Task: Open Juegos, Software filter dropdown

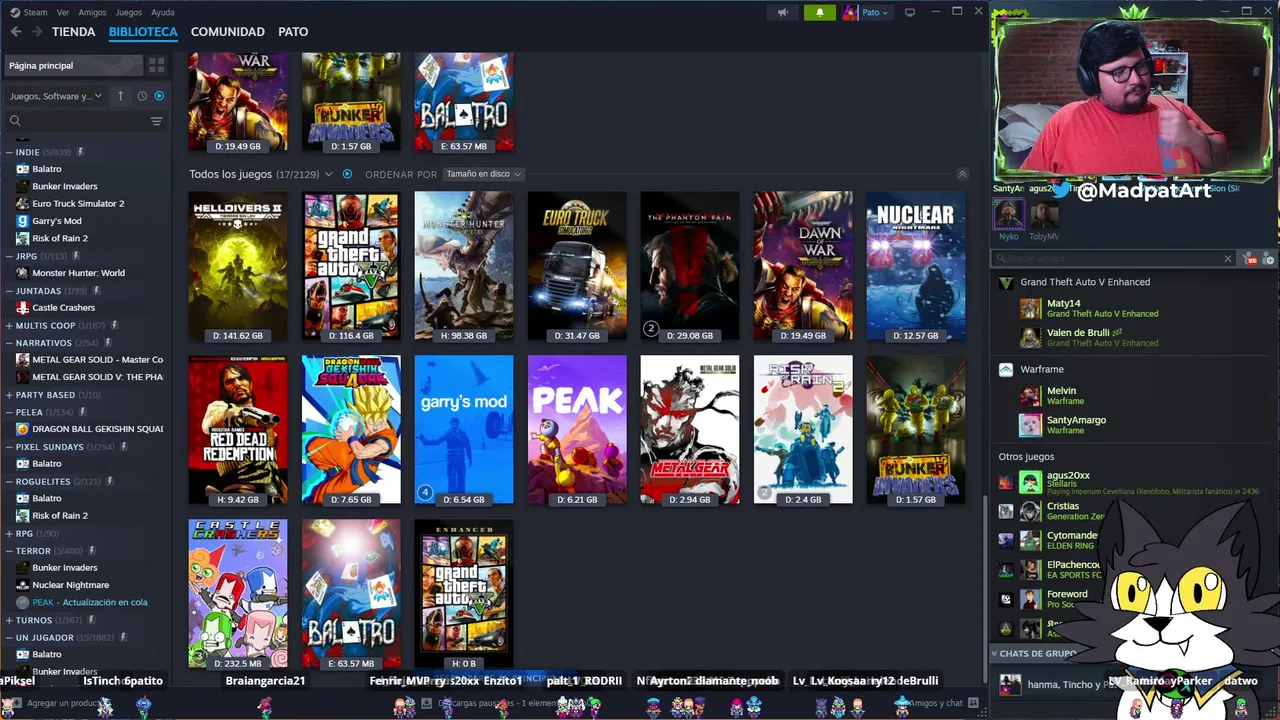Action: [x=56, y=96]
